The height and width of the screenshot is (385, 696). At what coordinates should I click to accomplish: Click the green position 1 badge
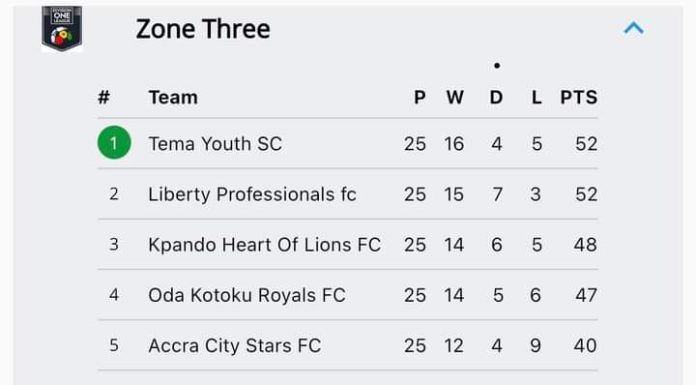click(x=114, y=143)
